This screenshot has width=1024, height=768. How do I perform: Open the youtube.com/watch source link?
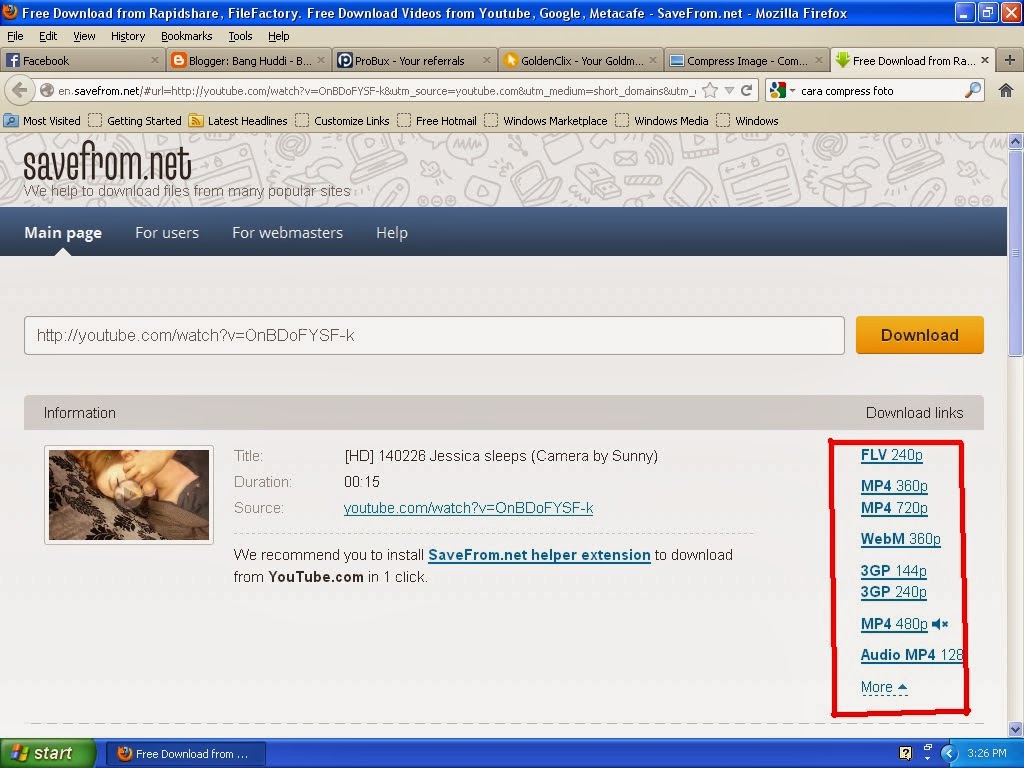click(468, 508)
